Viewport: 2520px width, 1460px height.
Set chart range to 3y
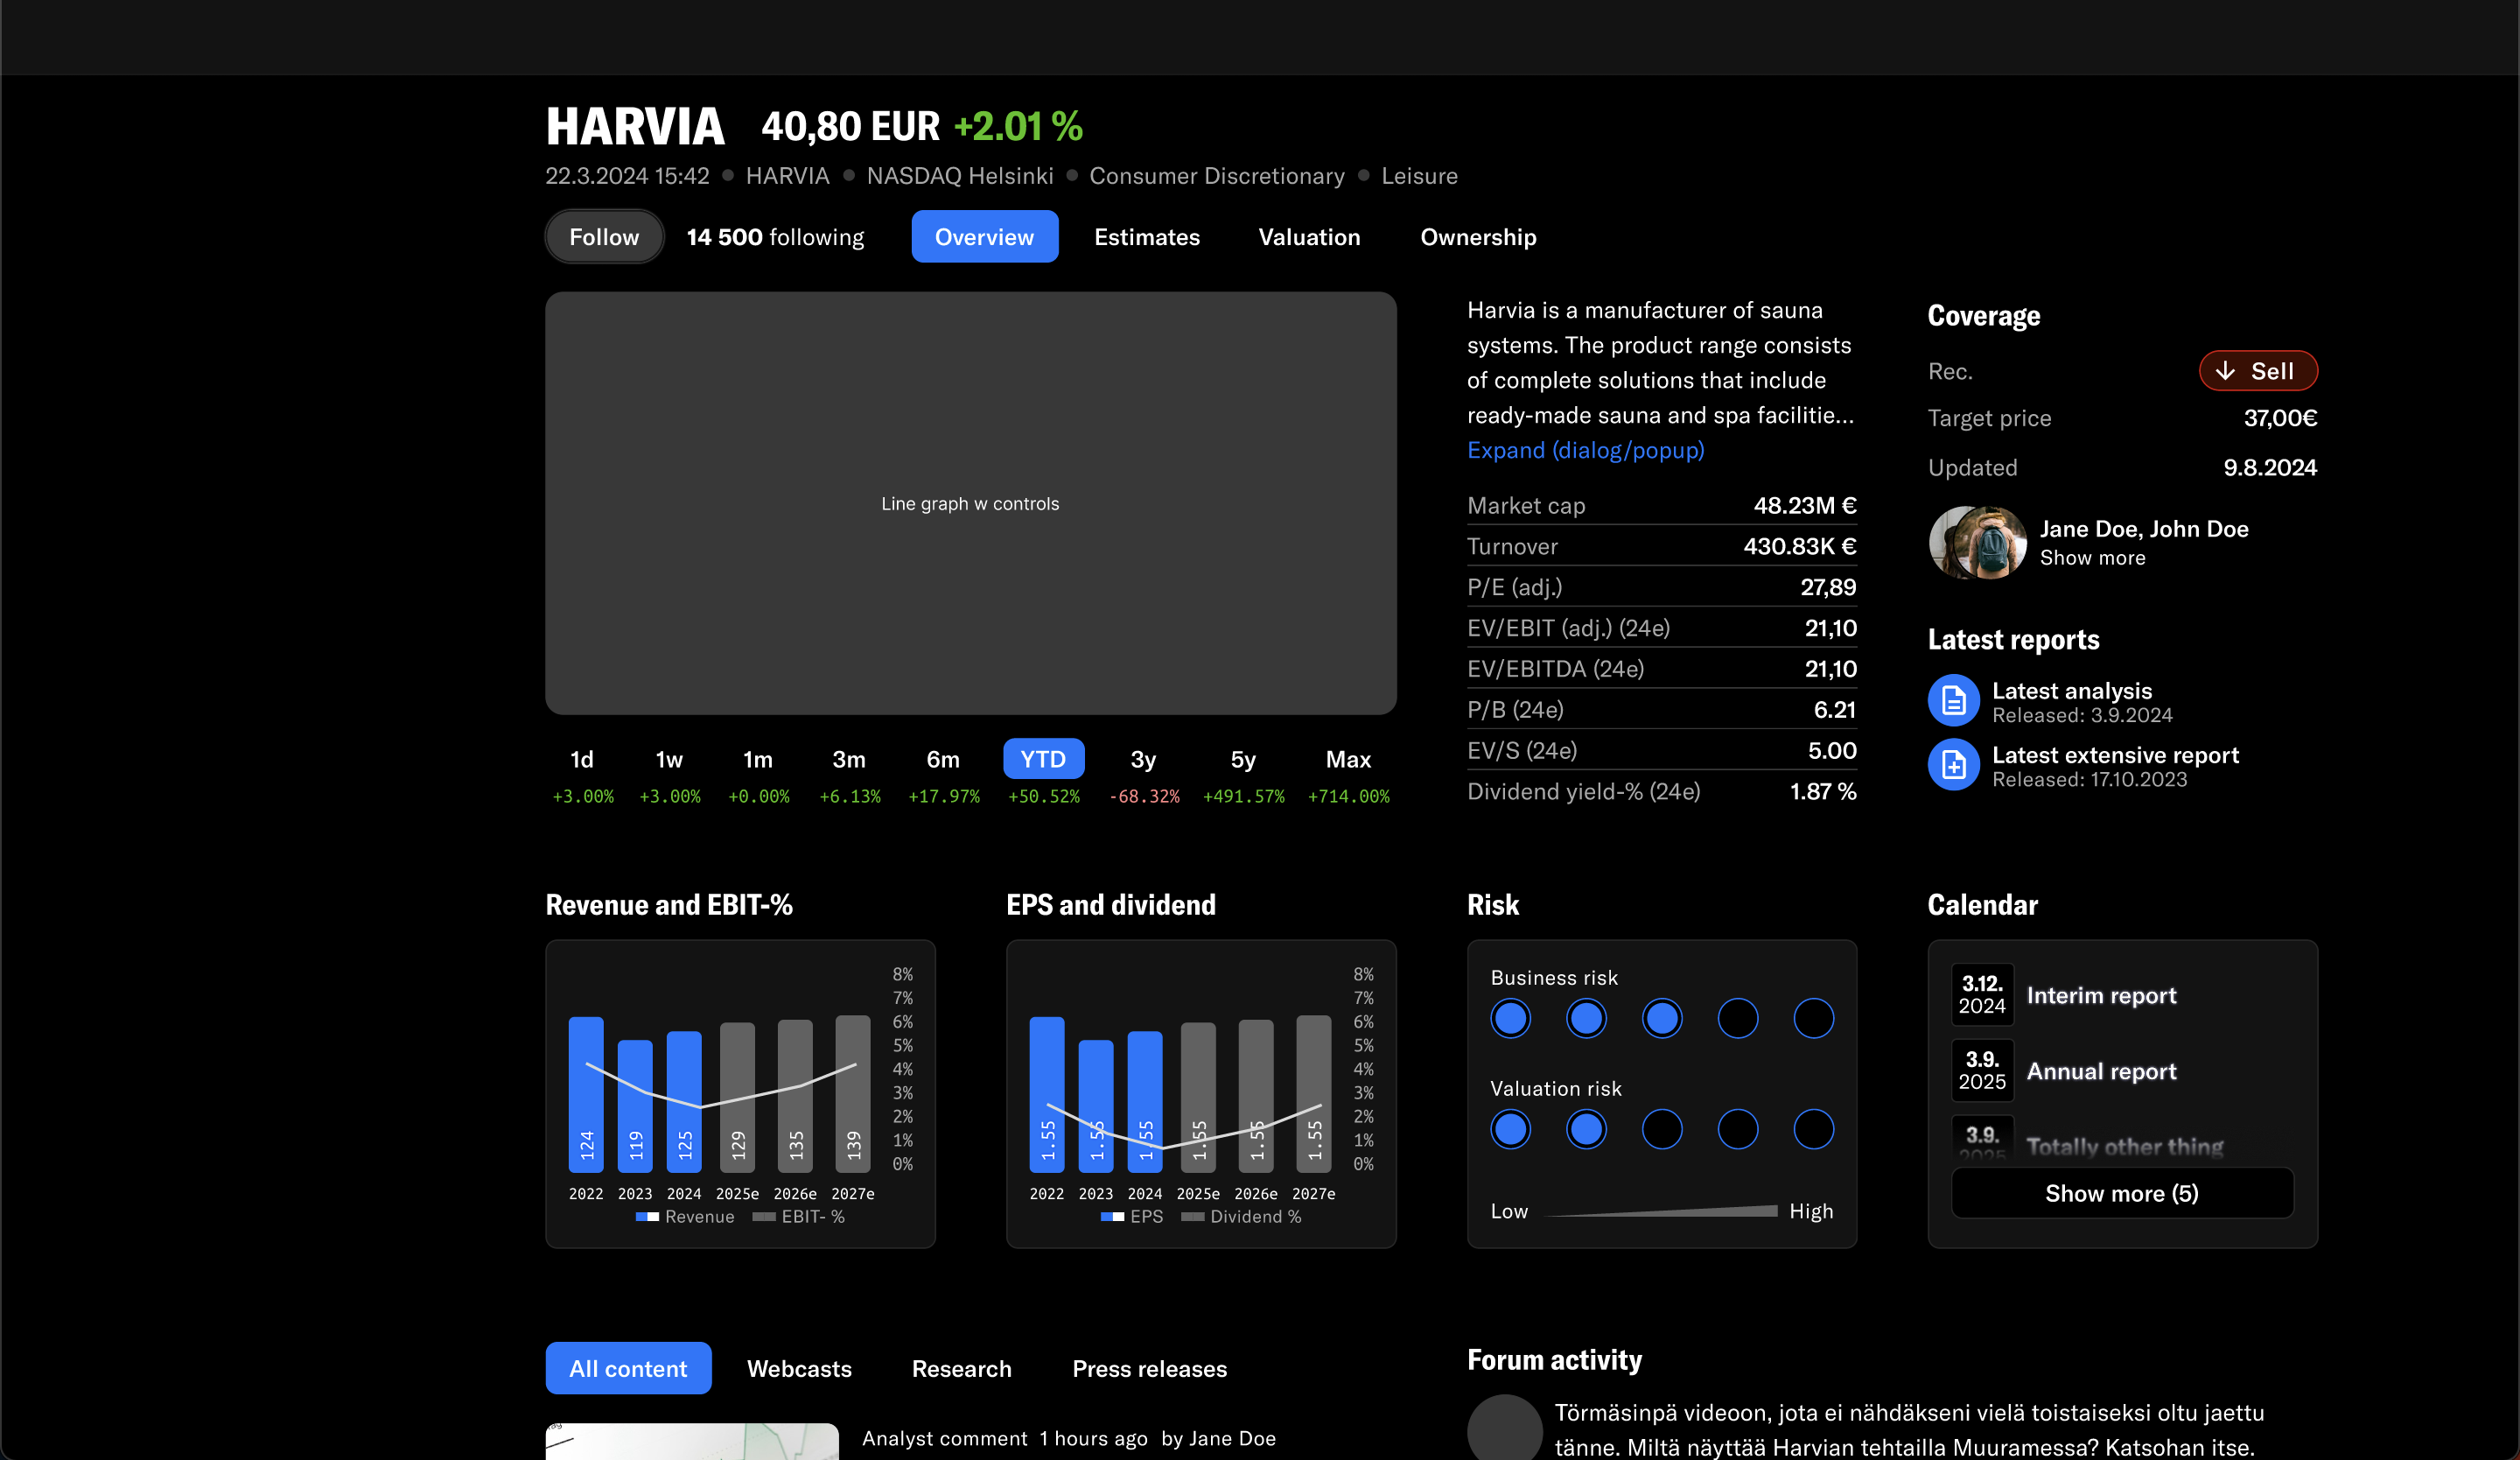1143,760
